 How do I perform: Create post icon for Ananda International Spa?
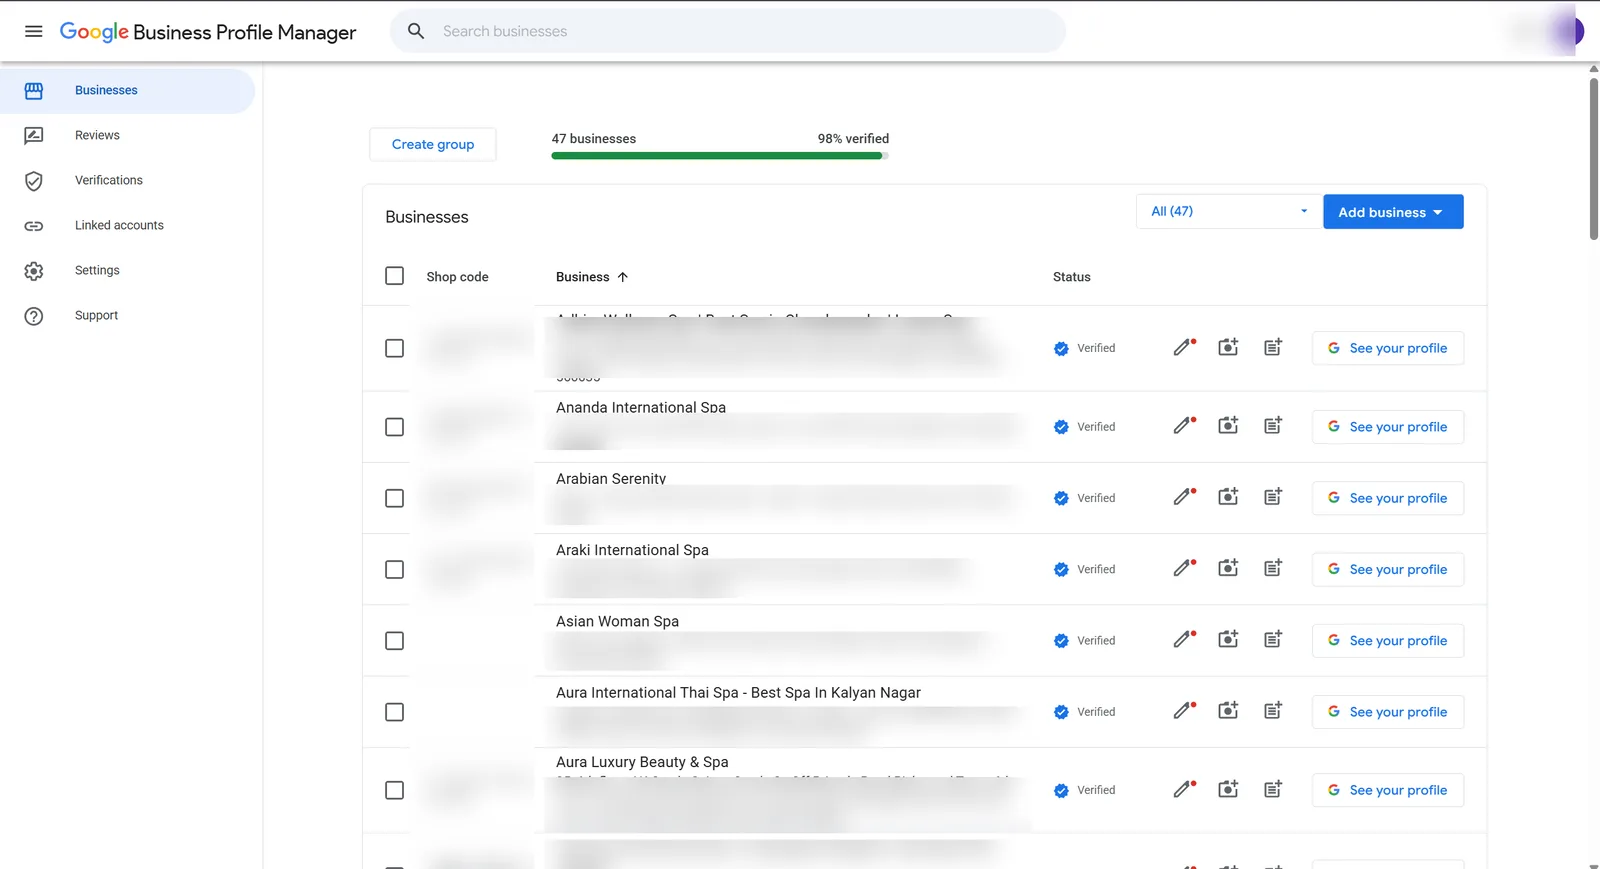pos(1273,426)
